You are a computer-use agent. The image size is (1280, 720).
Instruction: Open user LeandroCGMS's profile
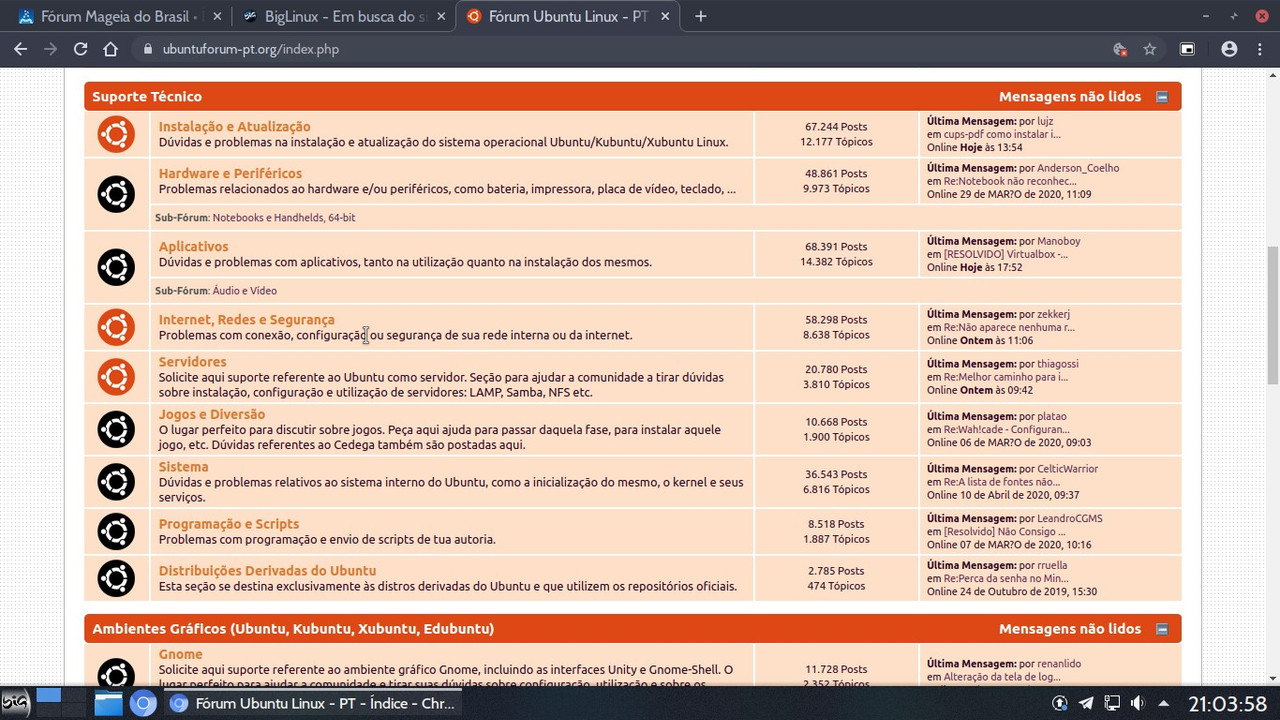[x=1070, y=519]
